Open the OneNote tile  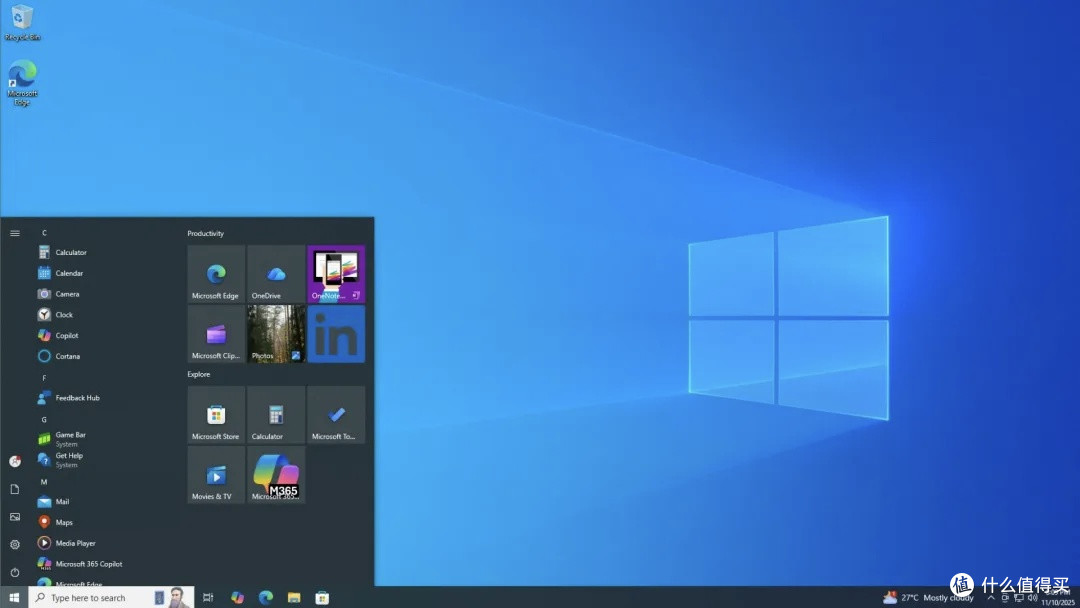(336, 274)
